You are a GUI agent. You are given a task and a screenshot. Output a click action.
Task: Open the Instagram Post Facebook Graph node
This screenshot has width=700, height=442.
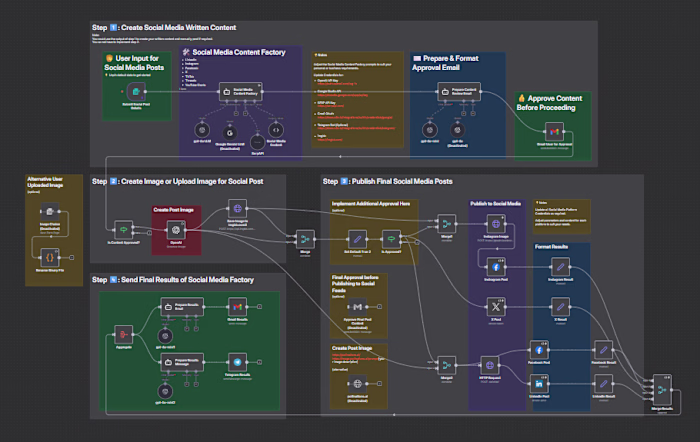[x=496, y=267]
